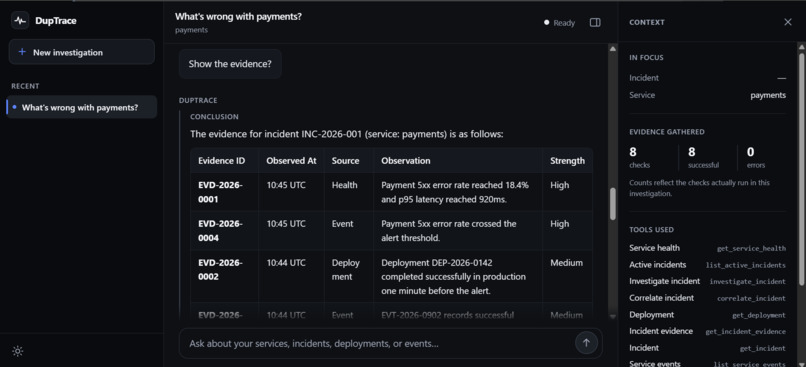Click the Strength column header
The image size is (806, 367).
567,160
